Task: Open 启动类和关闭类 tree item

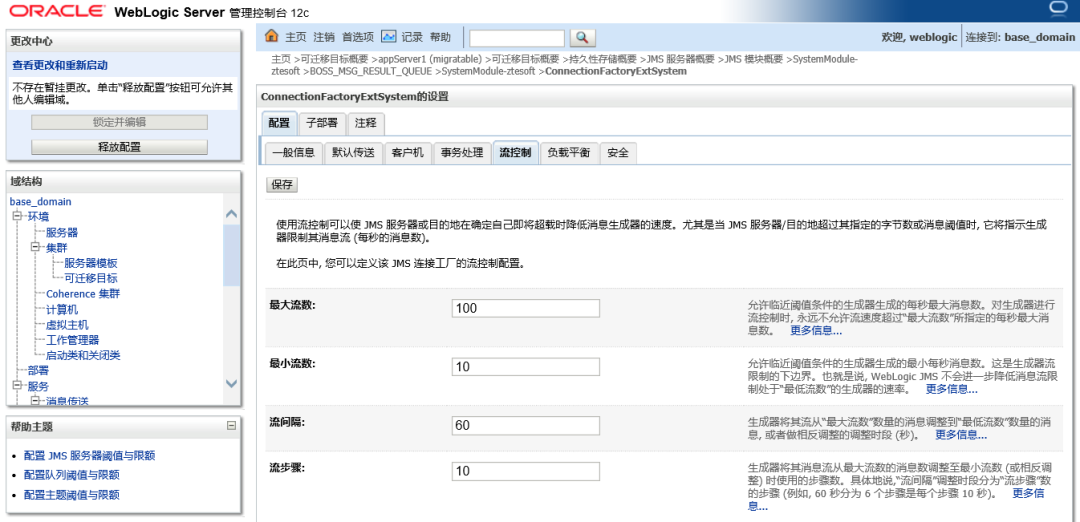Action: (83, 355)
